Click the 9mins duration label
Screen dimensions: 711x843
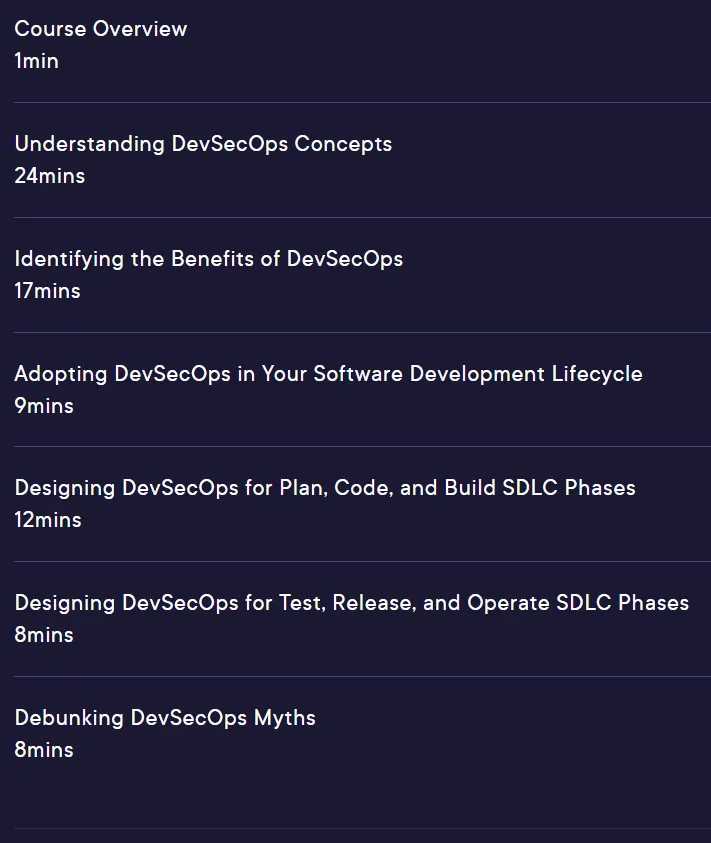[44, 406]
